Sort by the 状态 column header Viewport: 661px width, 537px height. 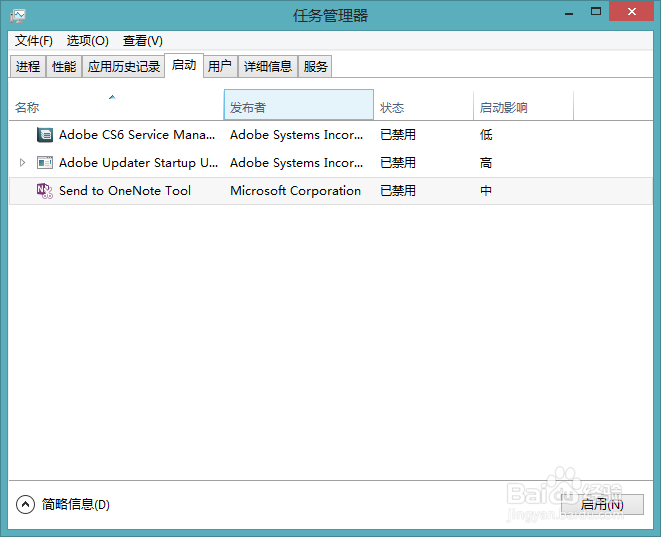coord(424,105)
